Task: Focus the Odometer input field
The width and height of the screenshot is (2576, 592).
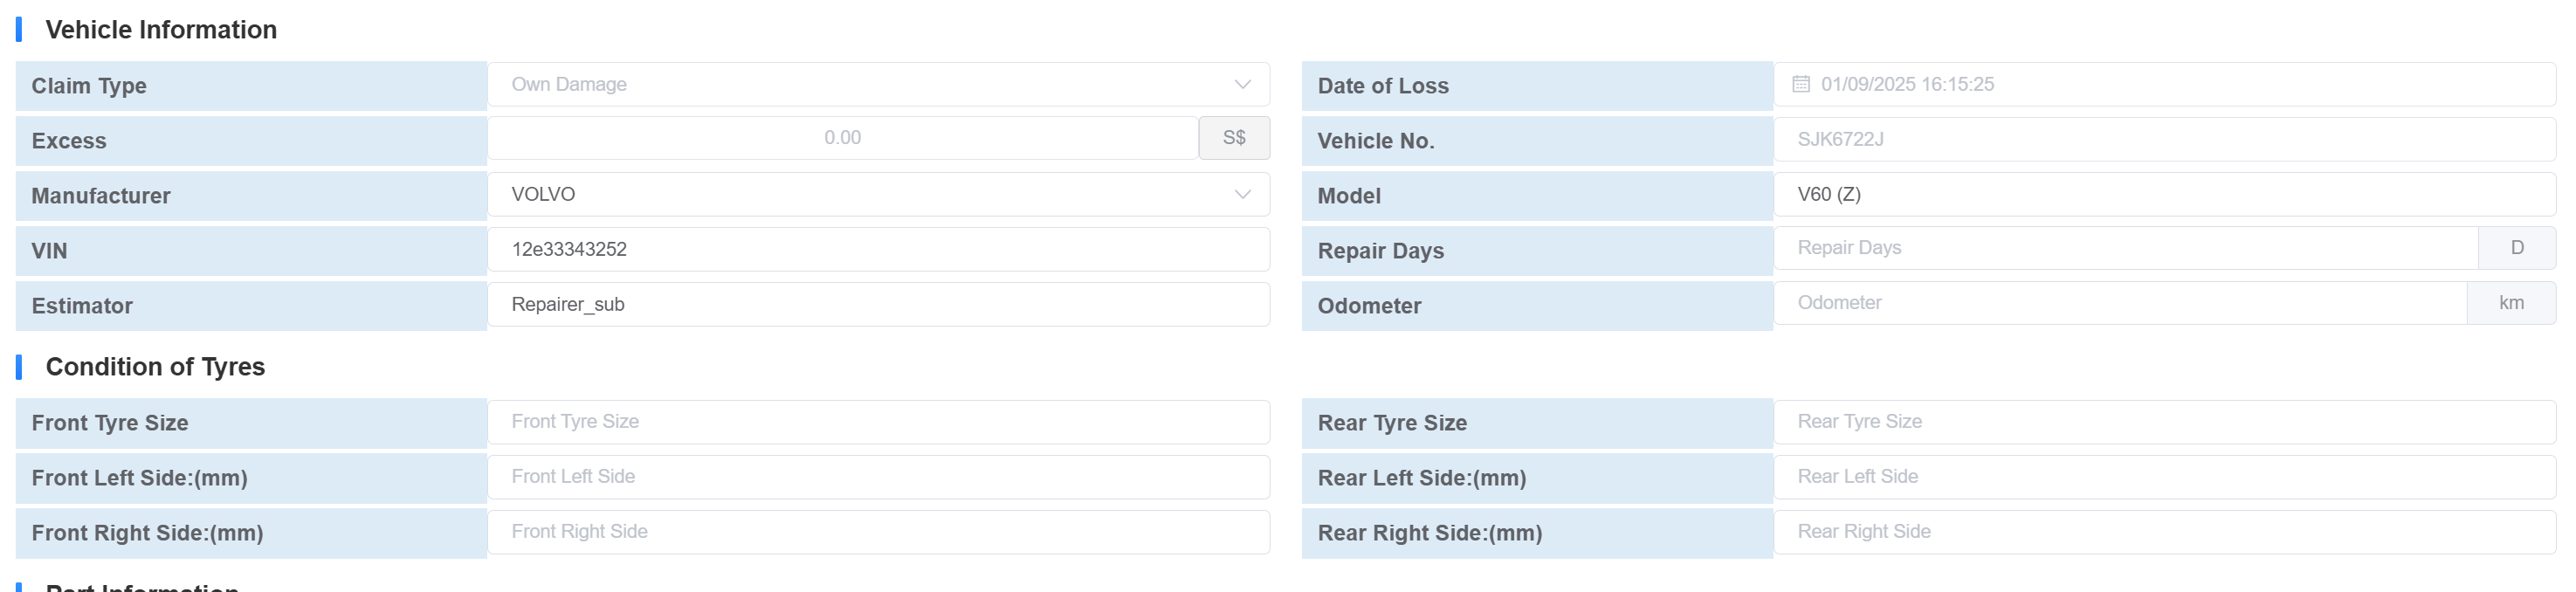Action: pos(2120,303)
